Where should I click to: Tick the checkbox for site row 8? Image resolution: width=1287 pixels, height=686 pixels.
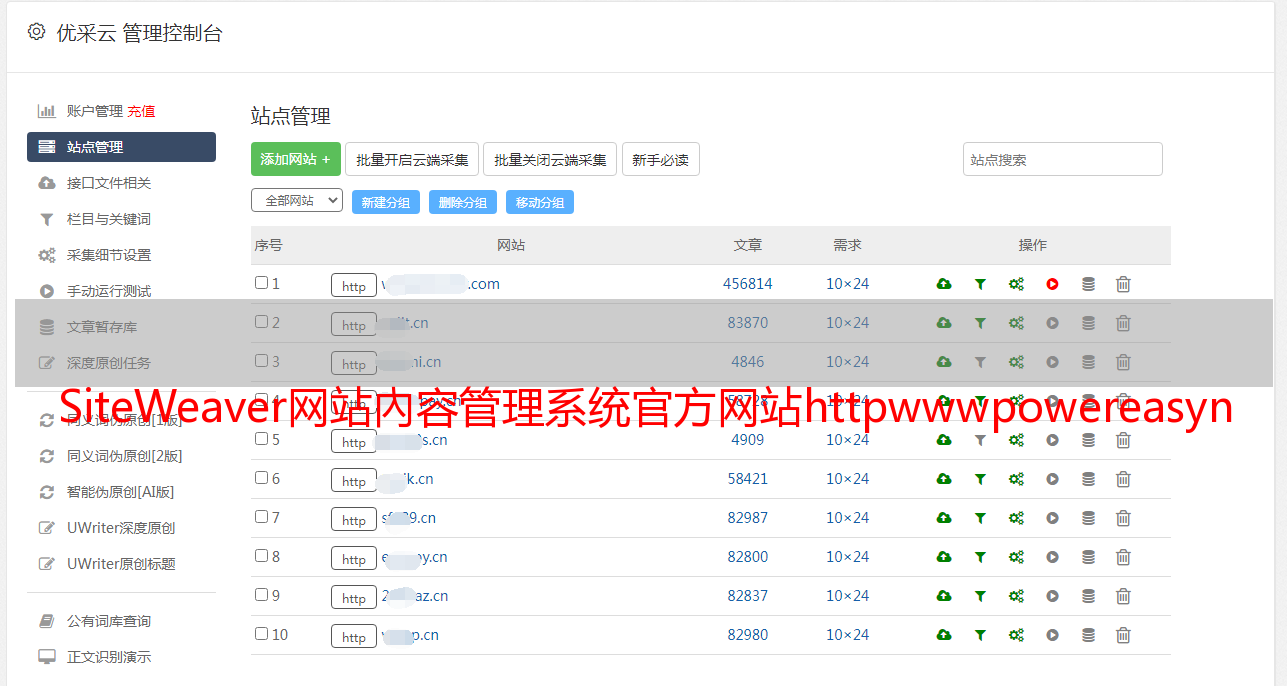tap(261, 556)
